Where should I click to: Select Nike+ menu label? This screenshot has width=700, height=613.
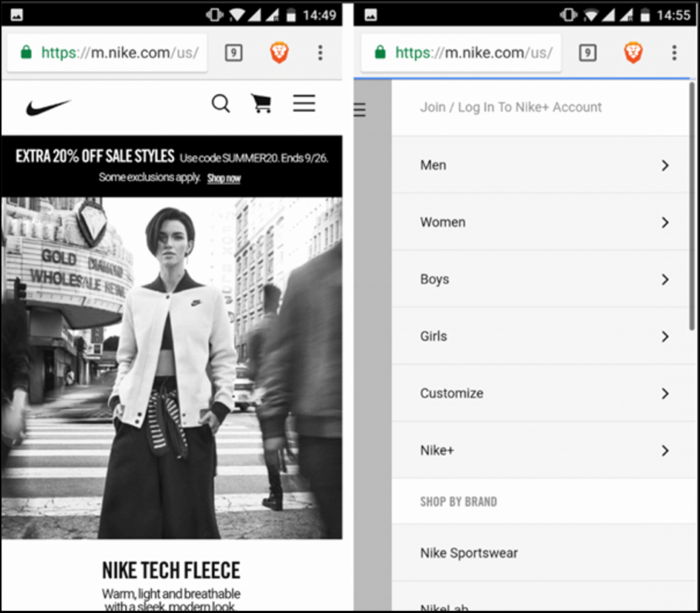coord(437,450)
